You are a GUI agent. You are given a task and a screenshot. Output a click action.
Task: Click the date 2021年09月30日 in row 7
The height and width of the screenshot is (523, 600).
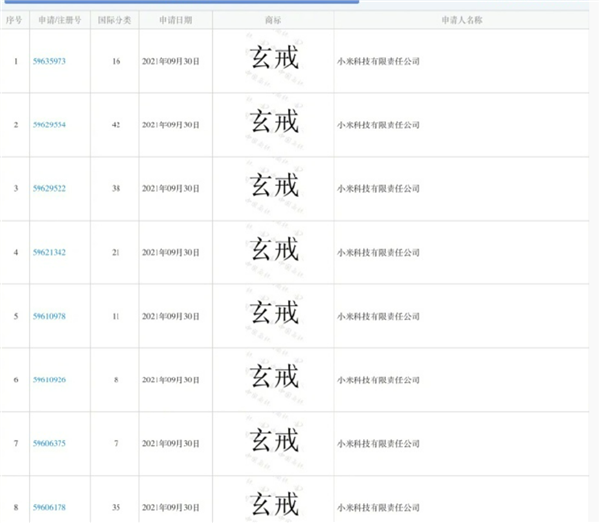click(171, 443)
